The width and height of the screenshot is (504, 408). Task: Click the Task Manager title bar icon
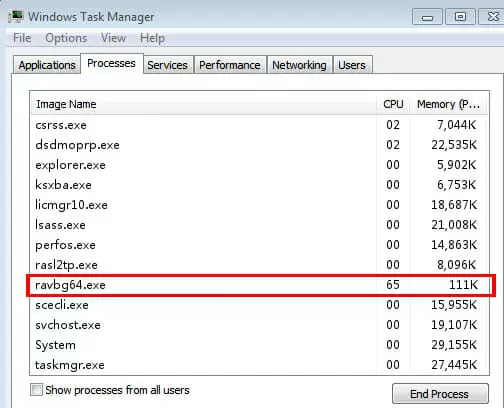coord(16,16)
